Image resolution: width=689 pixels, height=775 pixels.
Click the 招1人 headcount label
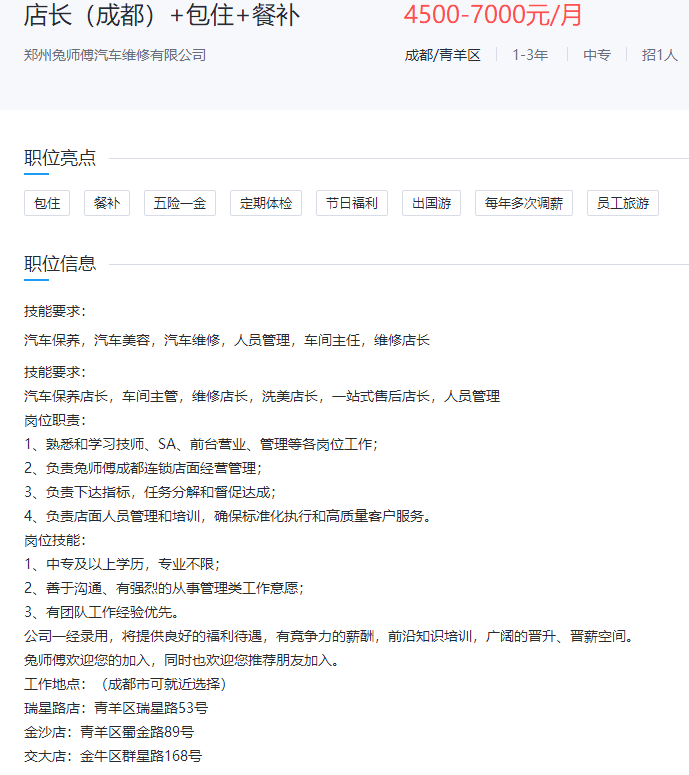point(659,55)
